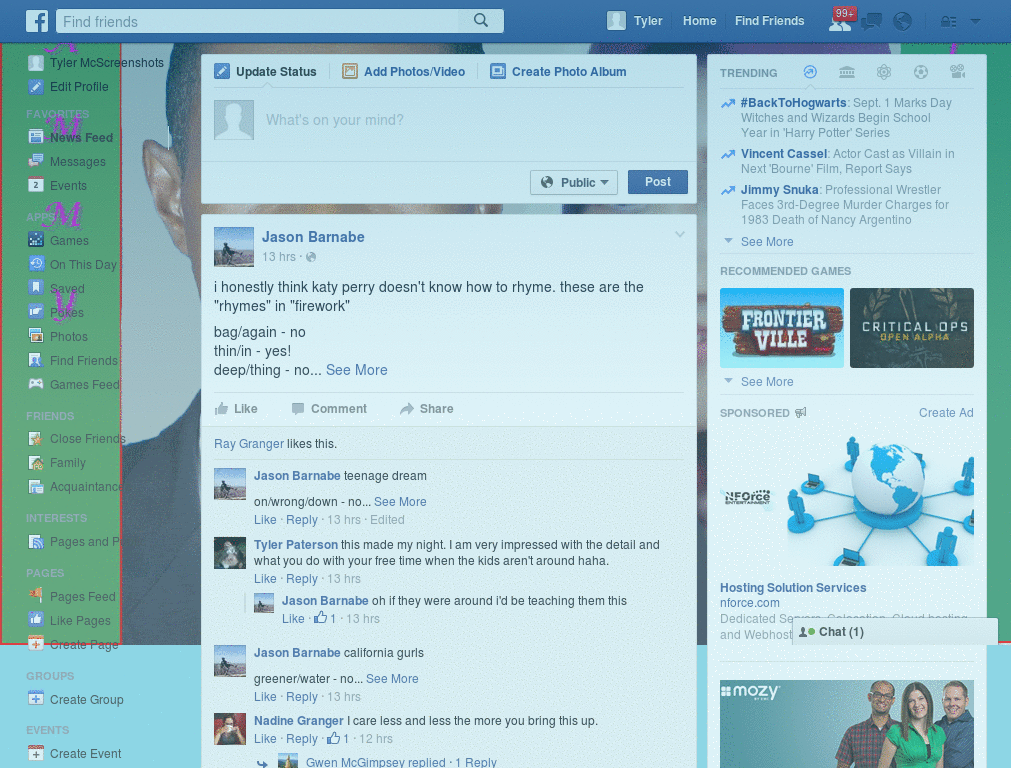Open the messages chat bubbles icon
The image size is (1024, 768).
click(x=871, y=22)
